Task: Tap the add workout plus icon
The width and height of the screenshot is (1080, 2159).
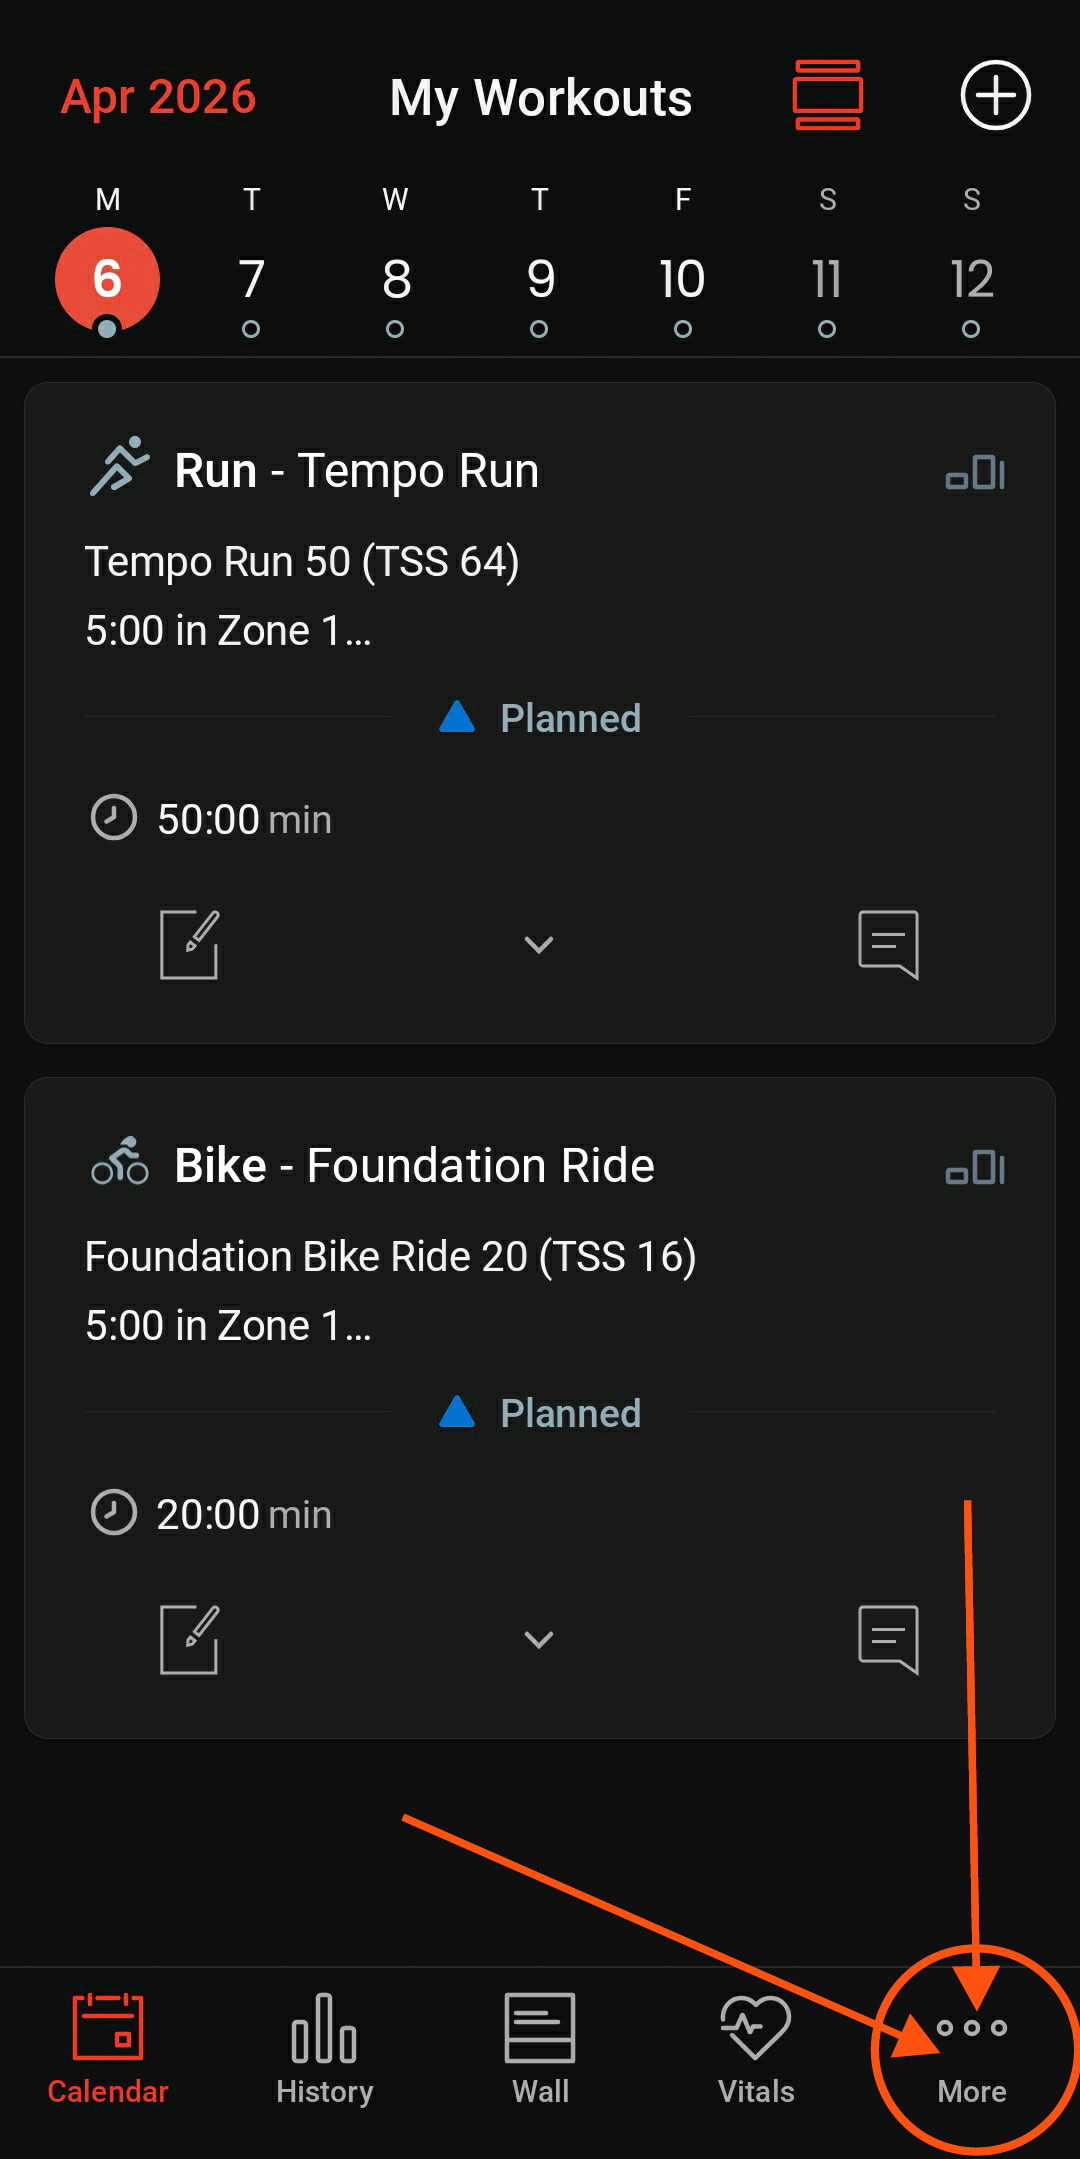Action: 995,96
